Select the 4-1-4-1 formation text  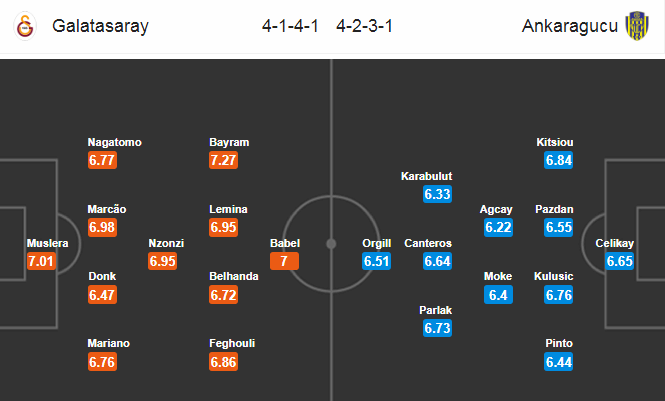tap(290, 26)
